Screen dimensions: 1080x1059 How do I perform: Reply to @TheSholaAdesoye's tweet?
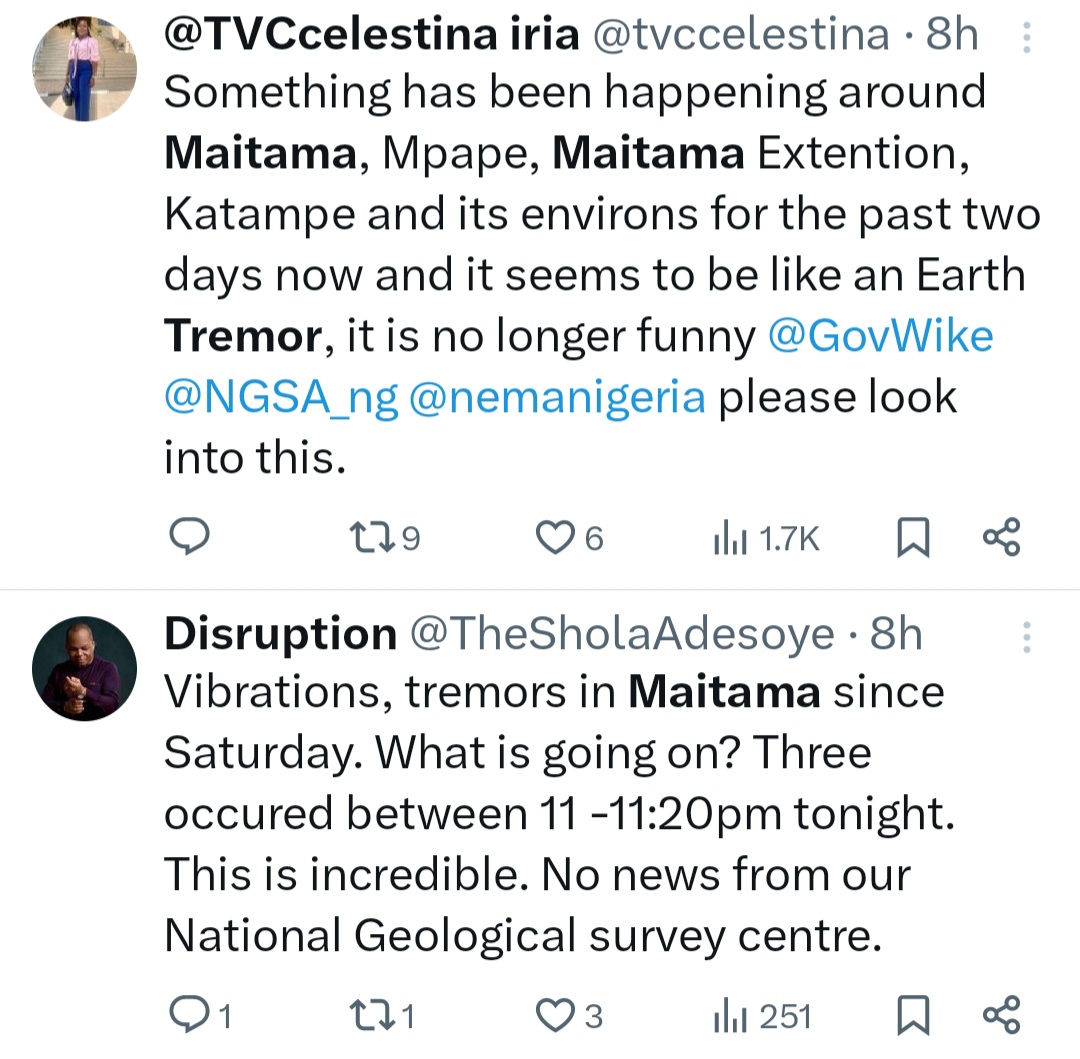(x=190, y=1016)
